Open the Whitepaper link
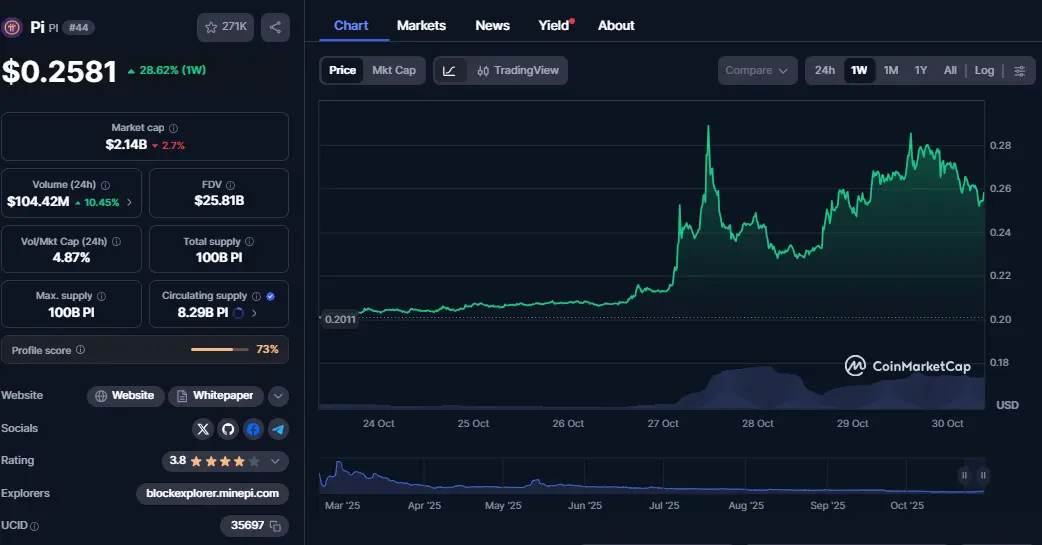The height and width of the screenshot is (545, 1042). [215, 396]
